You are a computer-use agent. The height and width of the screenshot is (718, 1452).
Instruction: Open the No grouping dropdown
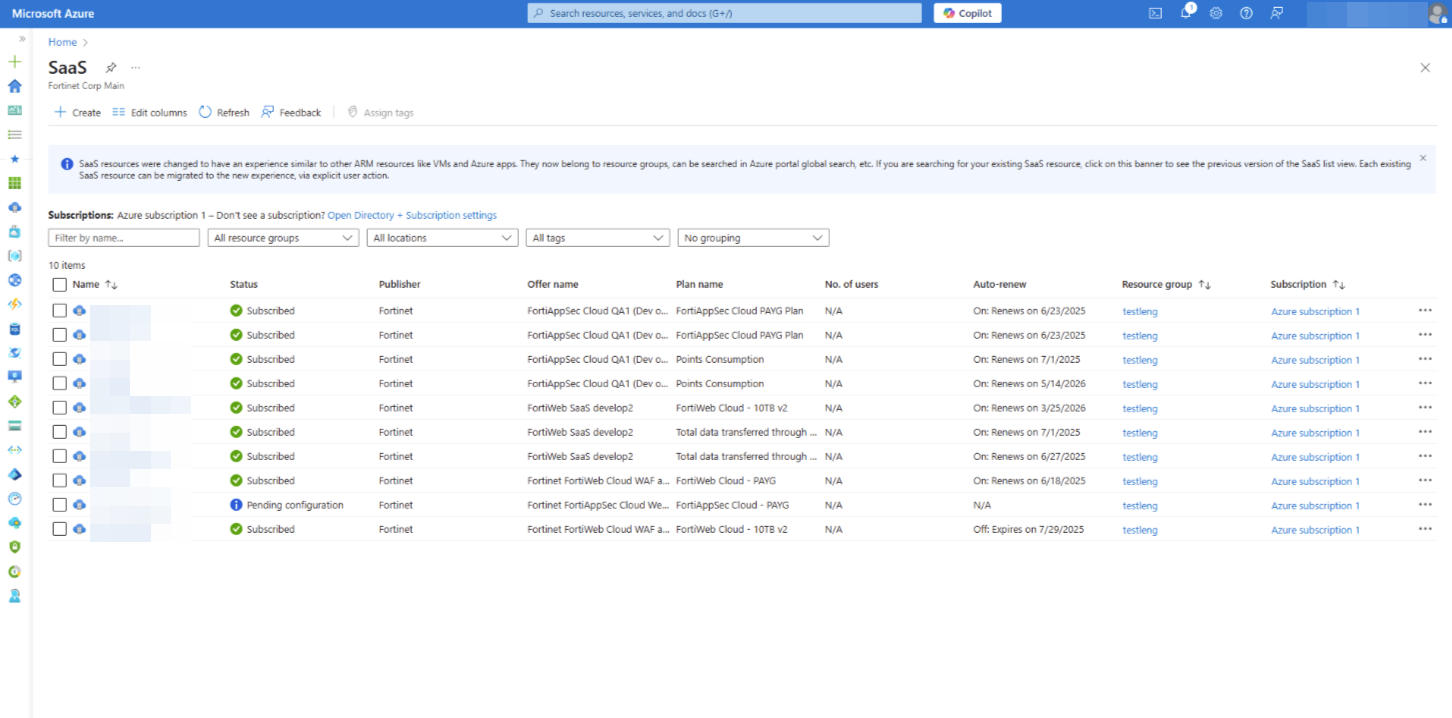click(753, 238)
